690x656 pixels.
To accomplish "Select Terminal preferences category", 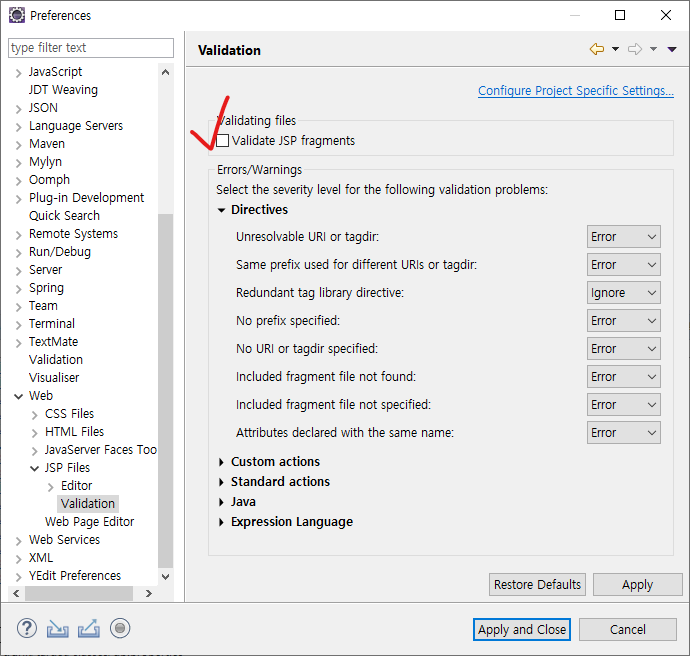I will click(x=51, y=324).
